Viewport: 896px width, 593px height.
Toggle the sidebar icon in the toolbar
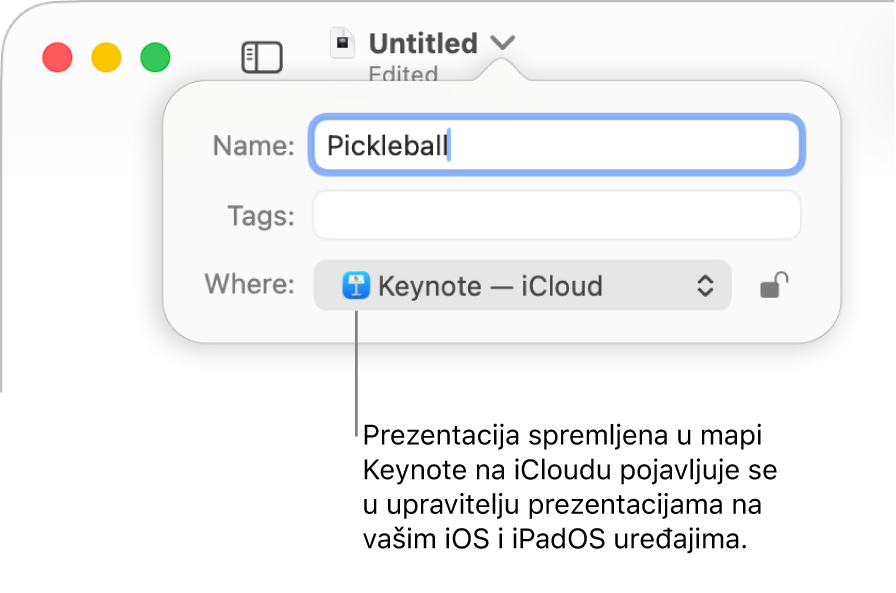click(262, 57)
